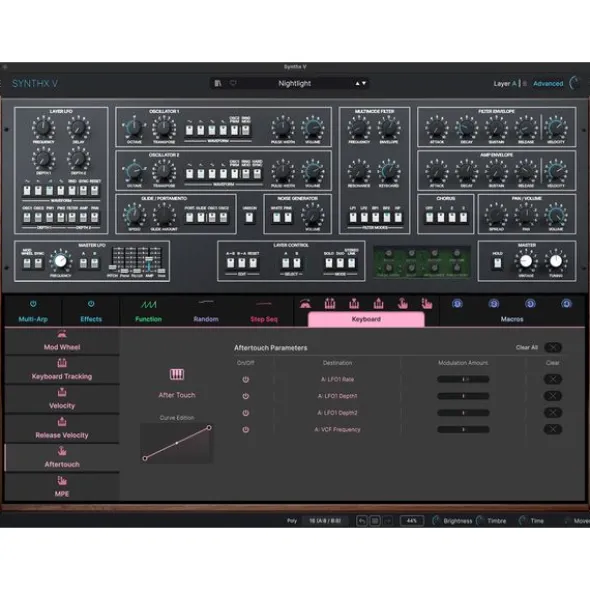Toggle power for A: LFO1 Rate row
This screenshot has height=591, width=590.
pyautogui.click(x=245, y=380)
